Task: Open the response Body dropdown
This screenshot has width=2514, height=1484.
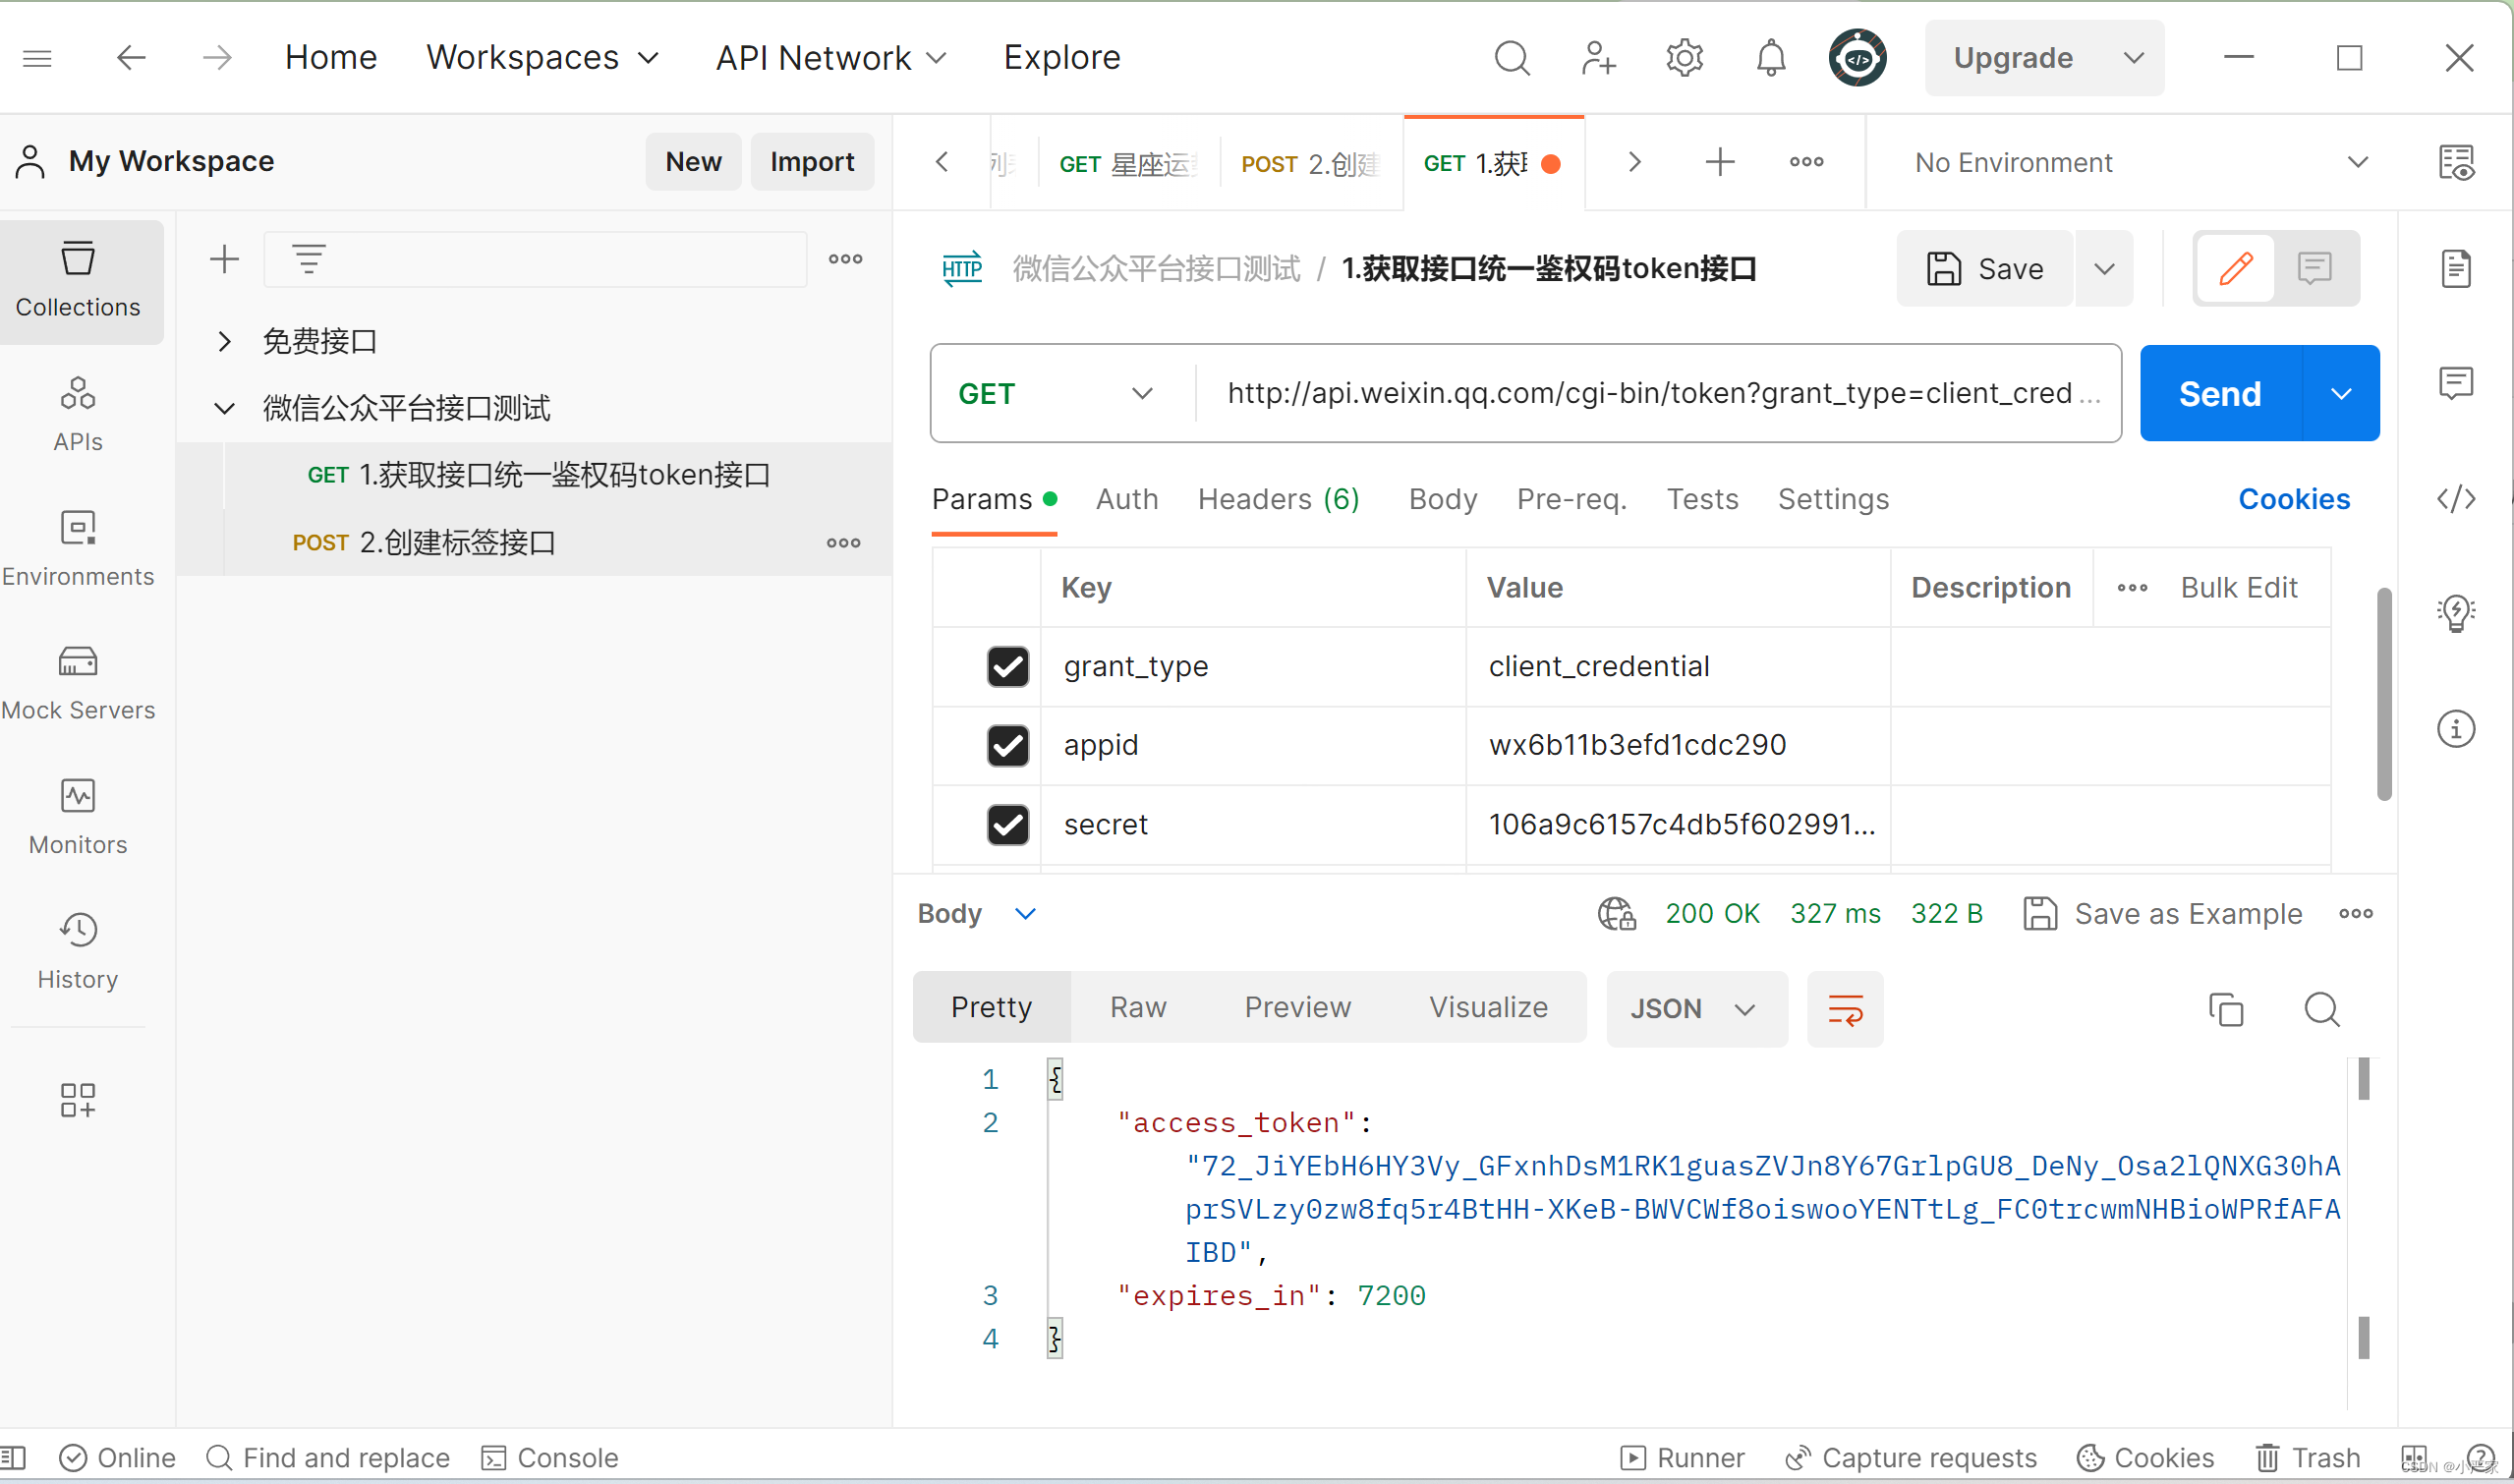Action: (x=977, y=913)
